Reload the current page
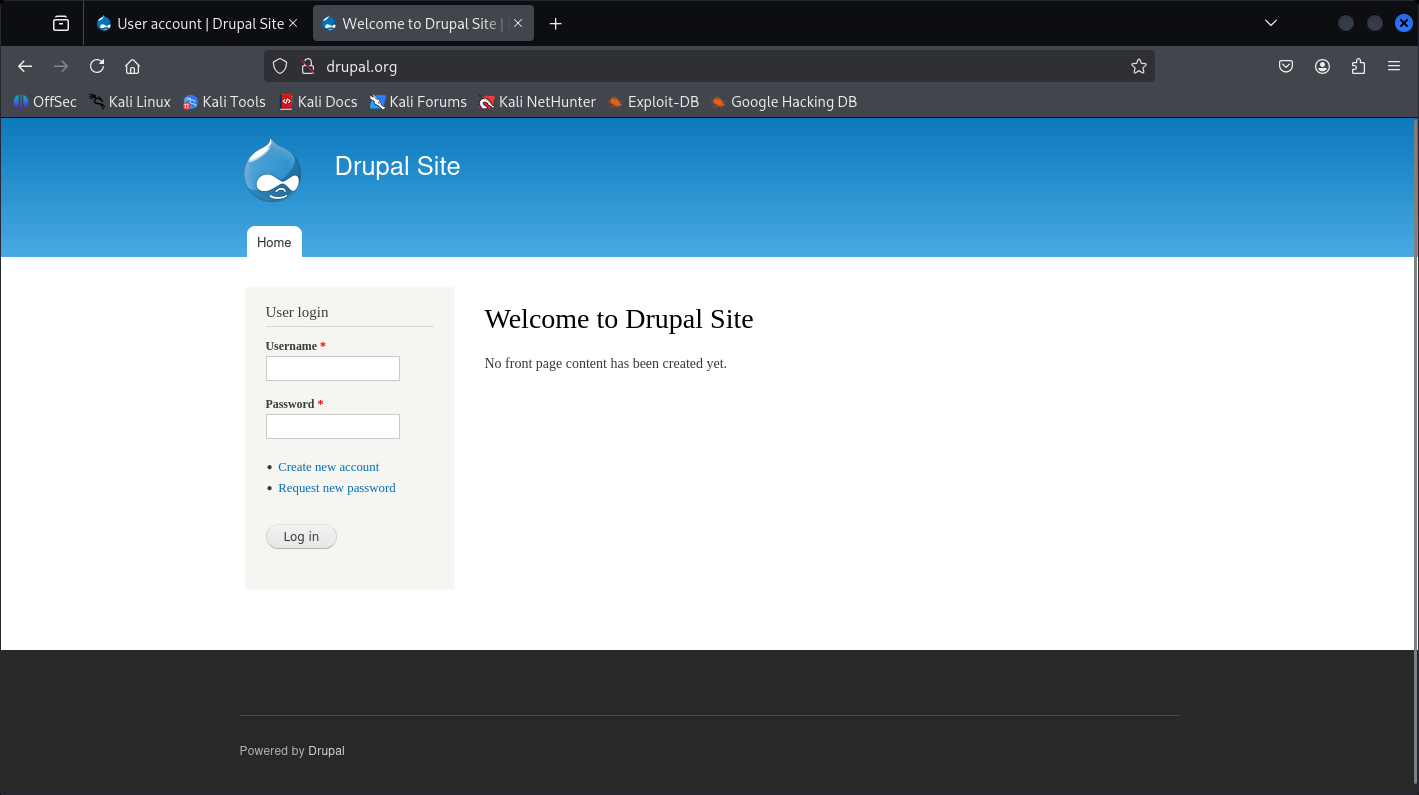1419x795 pixels. point(97,66)
